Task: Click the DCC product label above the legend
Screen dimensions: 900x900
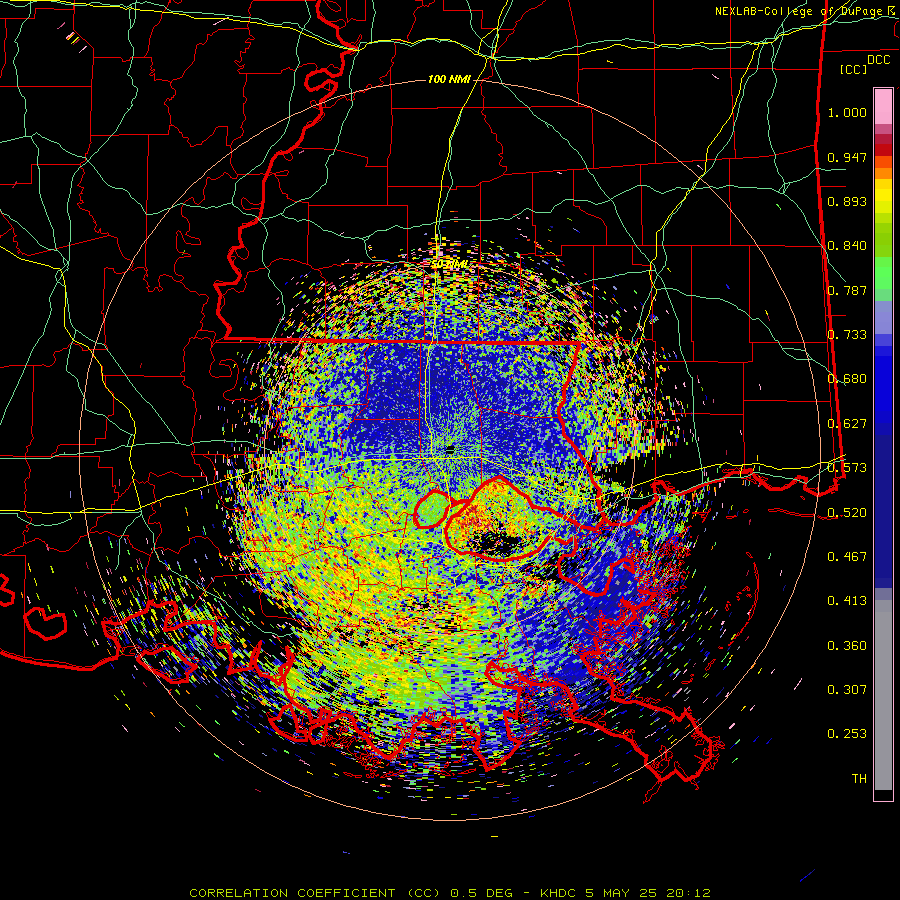Action: (x=878, y=60)
